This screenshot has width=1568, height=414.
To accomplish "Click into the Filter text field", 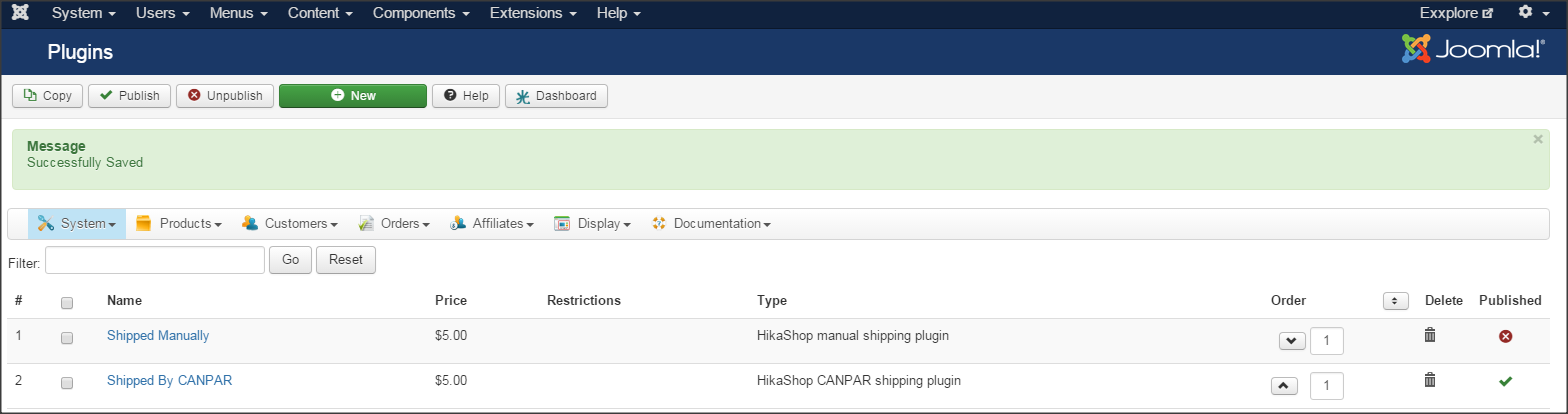I will pos(154,260).
